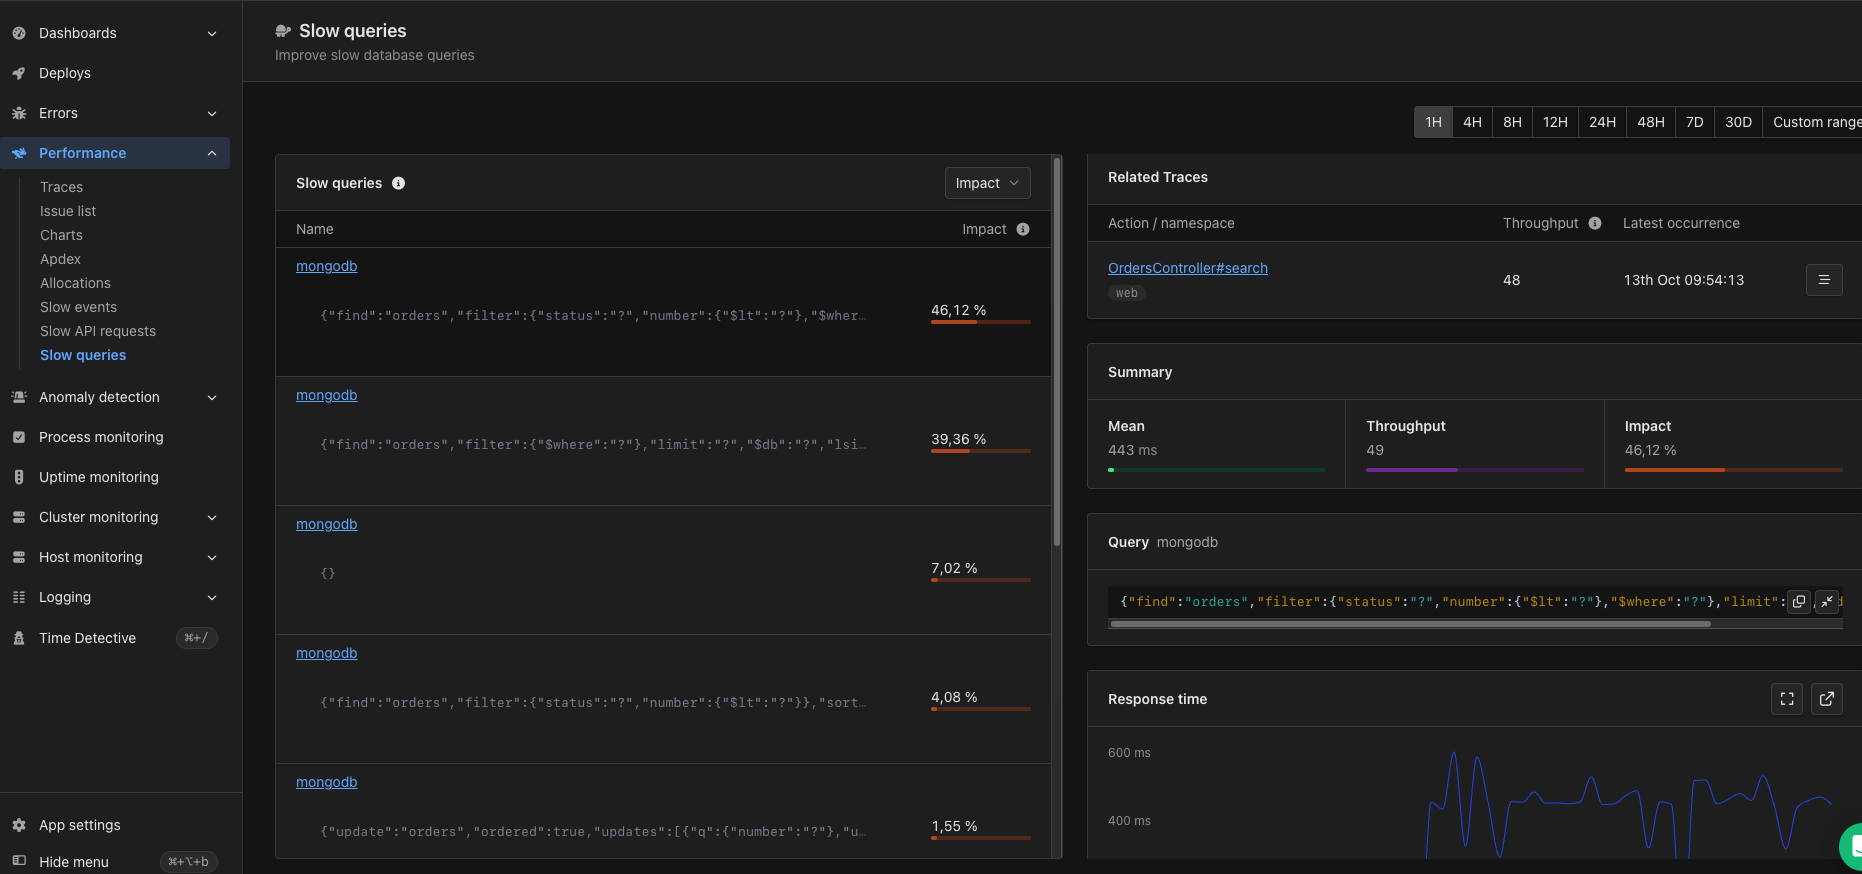Click the horizontal scrollbar under the query
The height and width of the screenshot is (874, 1862).
(x=1410, y=624)
